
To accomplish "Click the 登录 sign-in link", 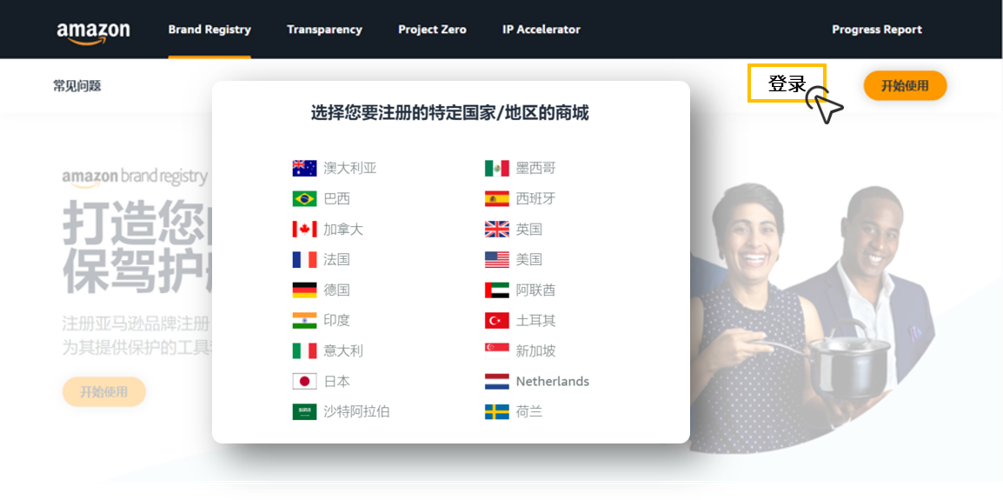I will click(787, 83).
